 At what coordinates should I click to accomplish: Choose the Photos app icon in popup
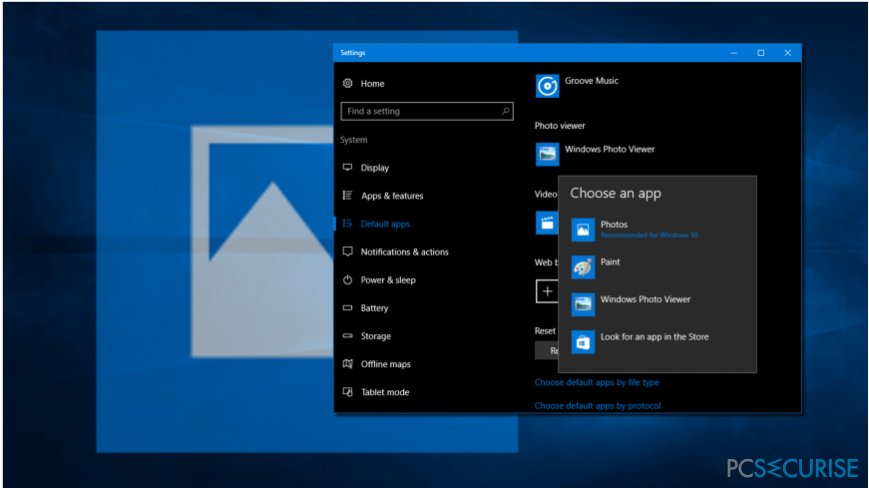coord(583,230)
